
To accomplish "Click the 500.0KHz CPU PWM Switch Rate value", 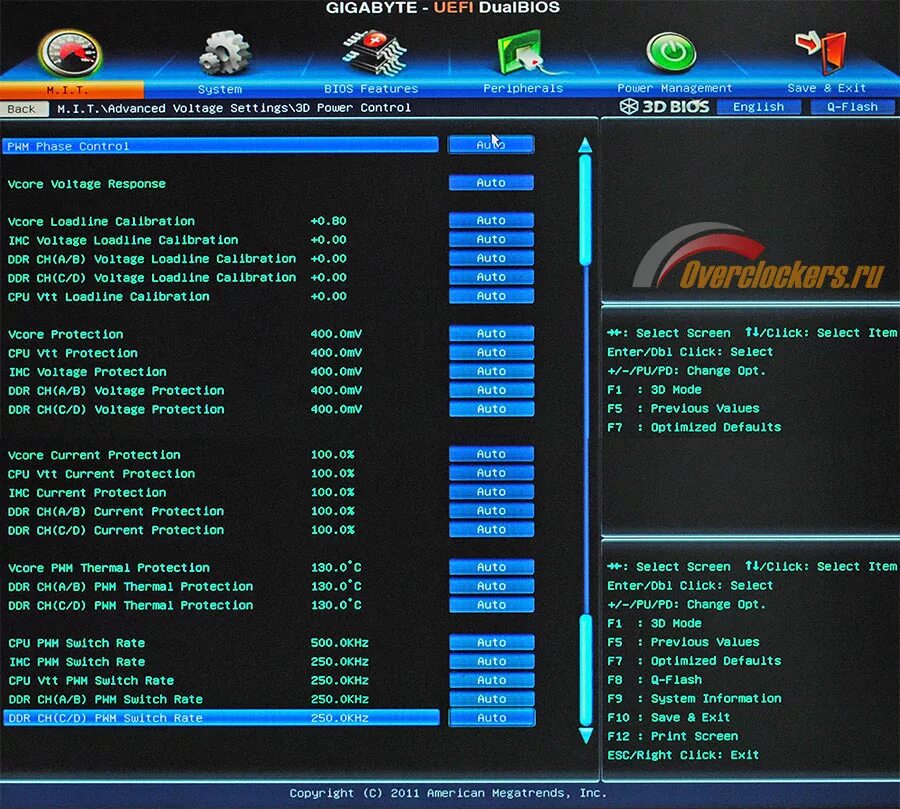I will click(339, 642).
